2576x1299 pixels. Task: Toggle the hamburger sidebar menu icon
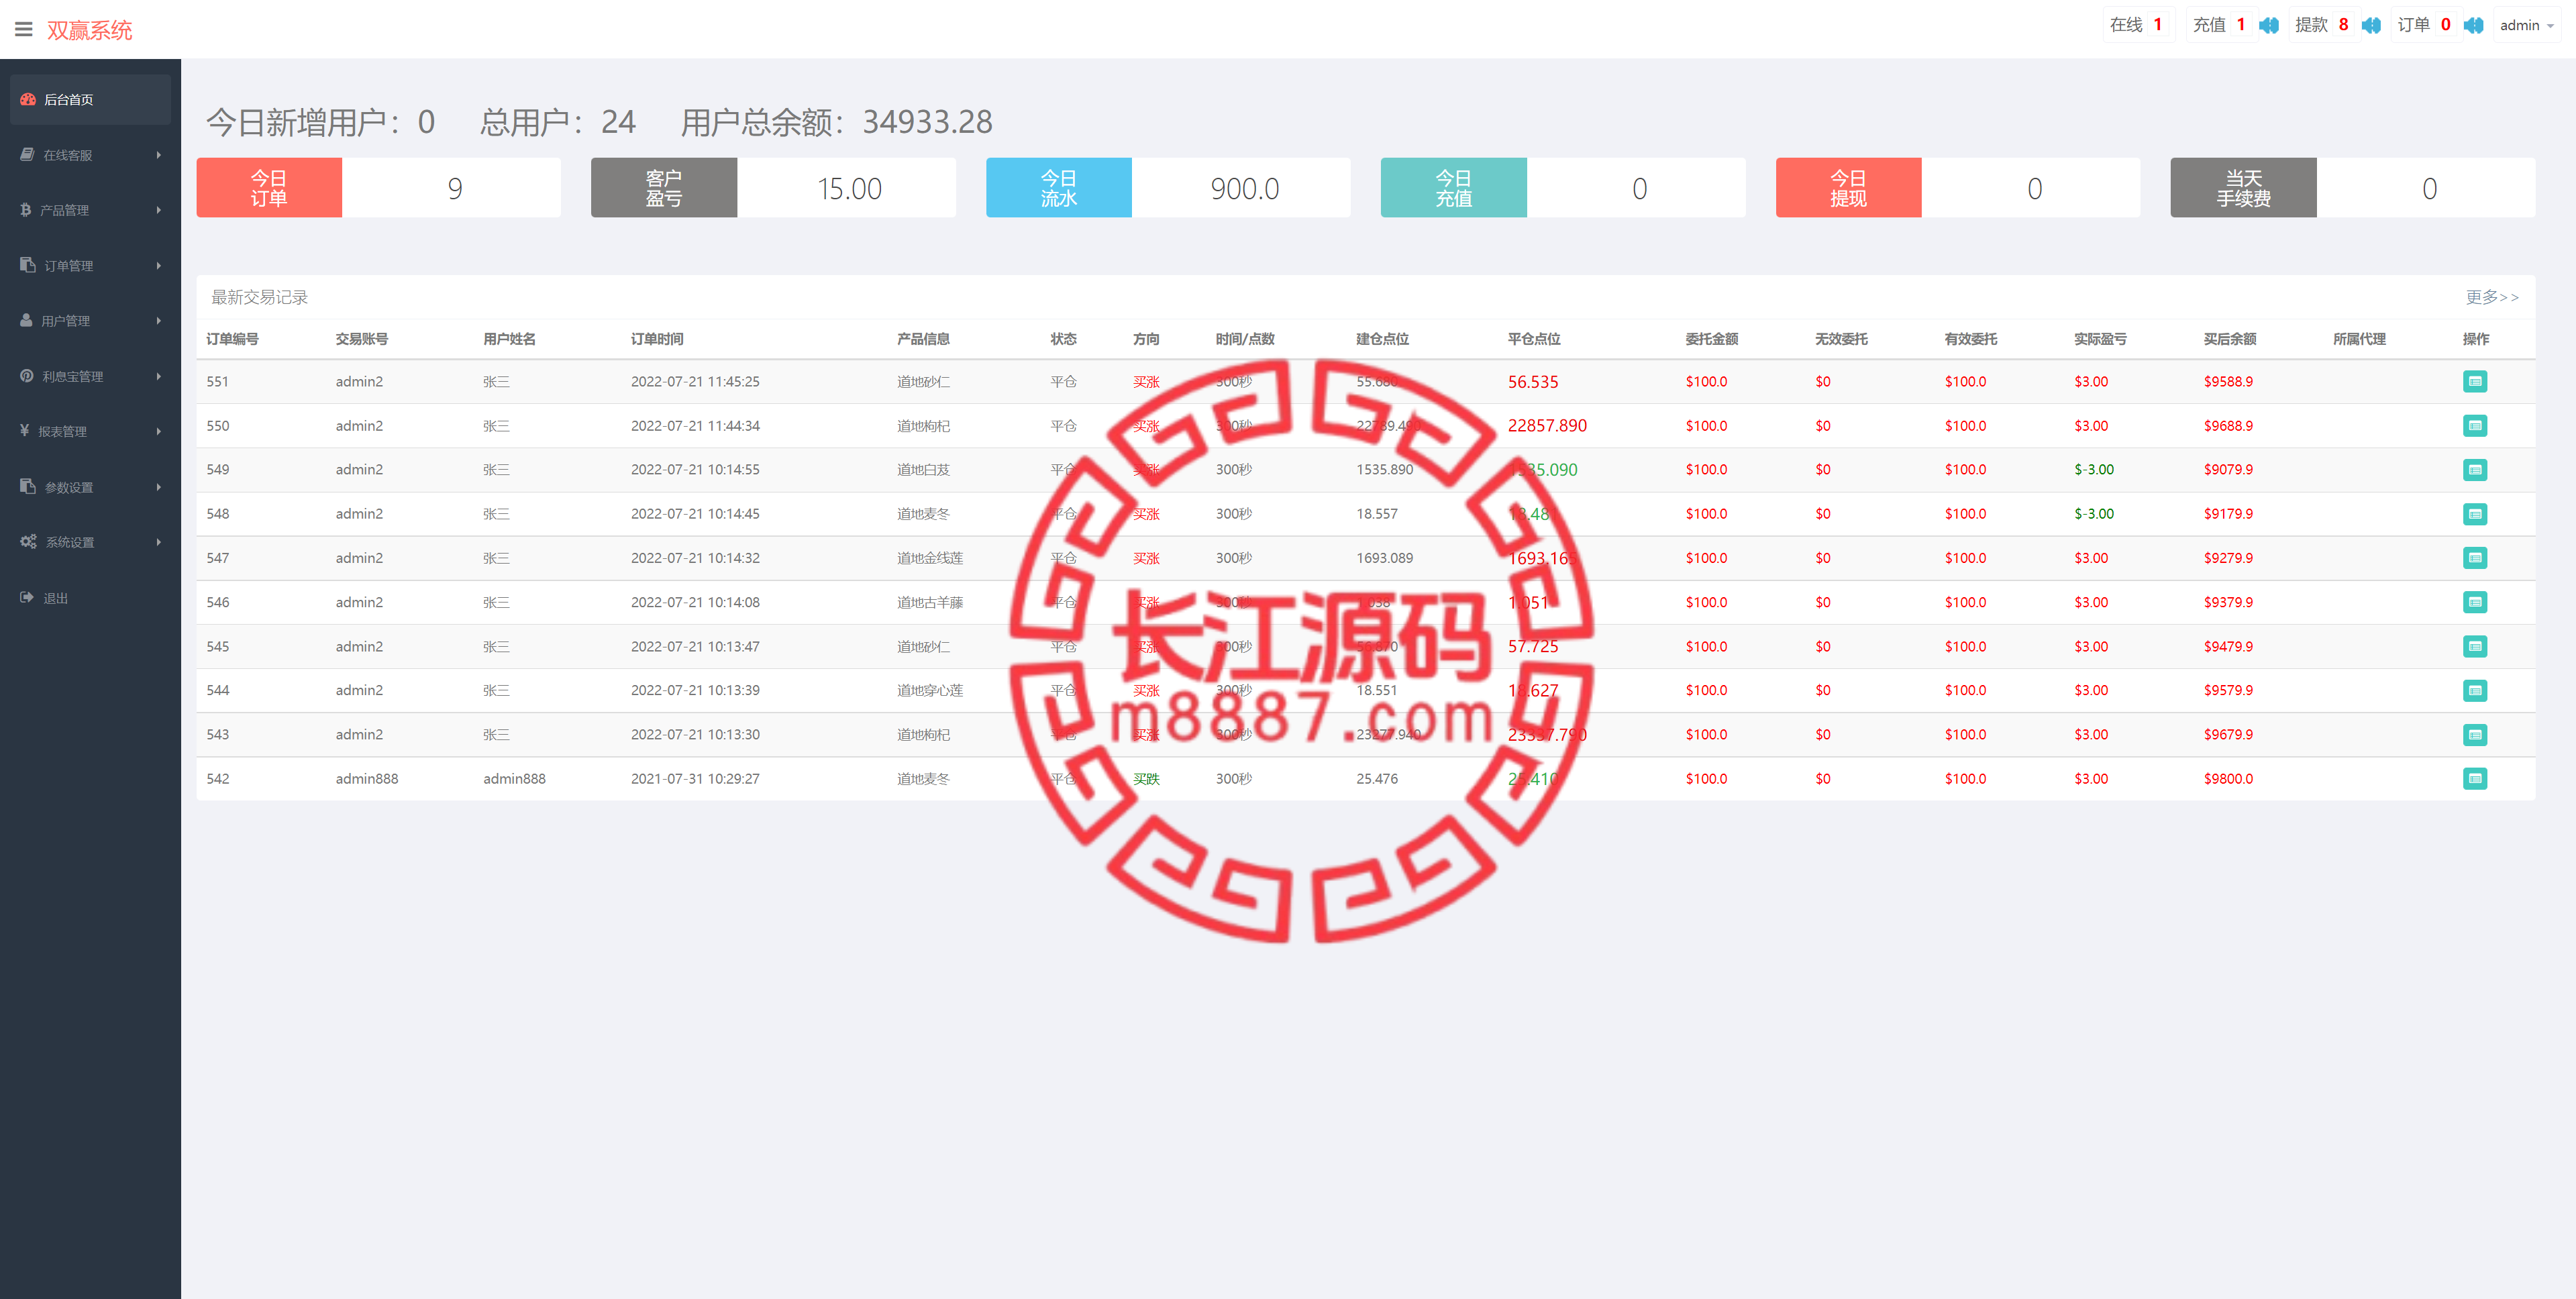click(24, 29)
